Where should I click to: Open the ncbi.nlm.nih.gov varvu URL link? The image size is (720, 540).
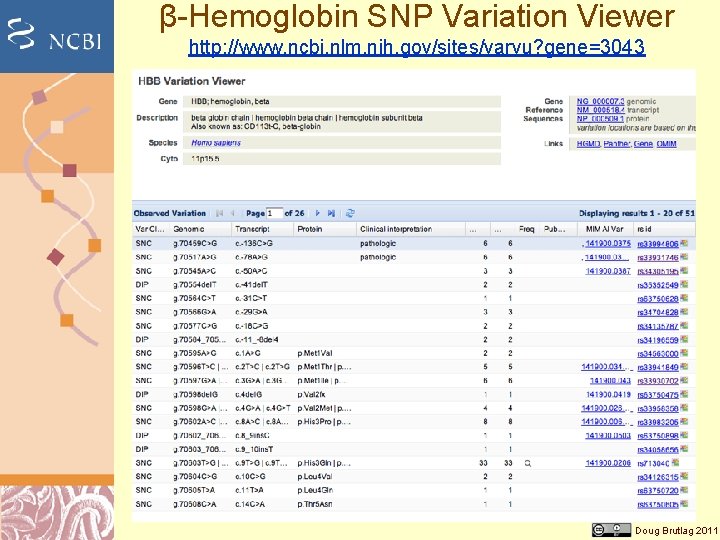point(416,47)
